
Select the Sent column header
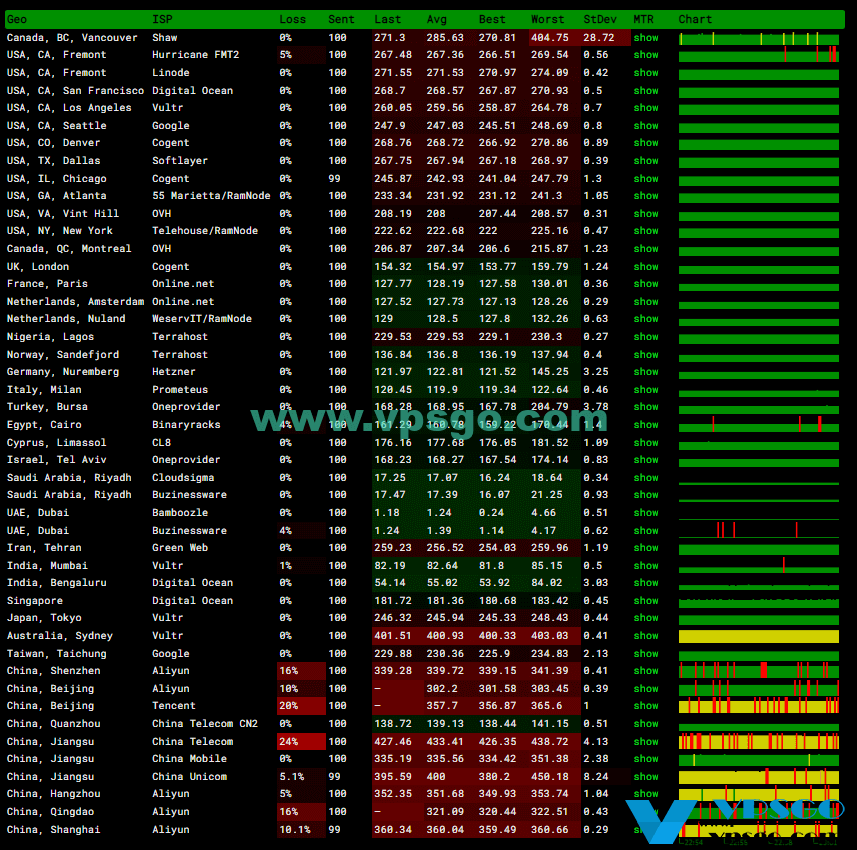(341, 20)
